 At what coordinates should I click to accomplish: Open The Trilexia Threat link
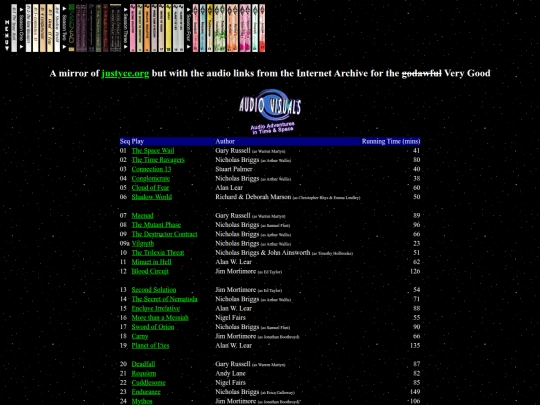(158, 253)
